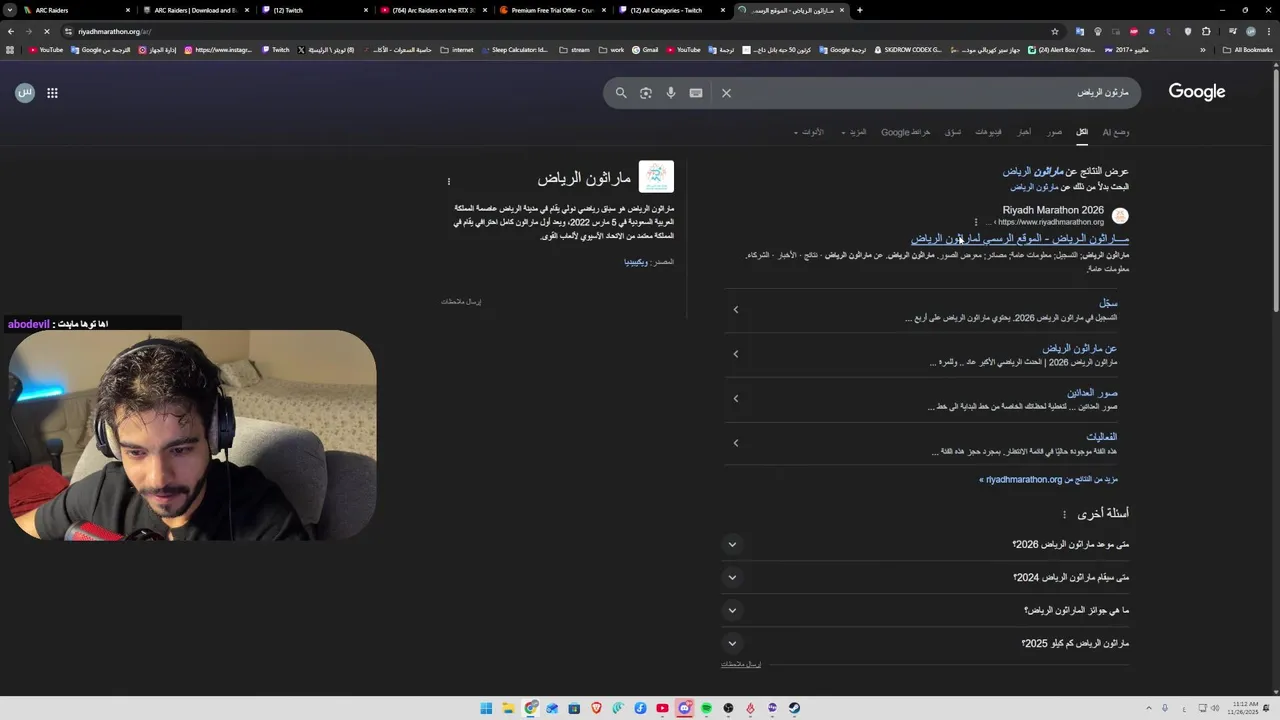Open (12) All Categories - Twitch tab

pyautogui.click(x=672, y=10)
